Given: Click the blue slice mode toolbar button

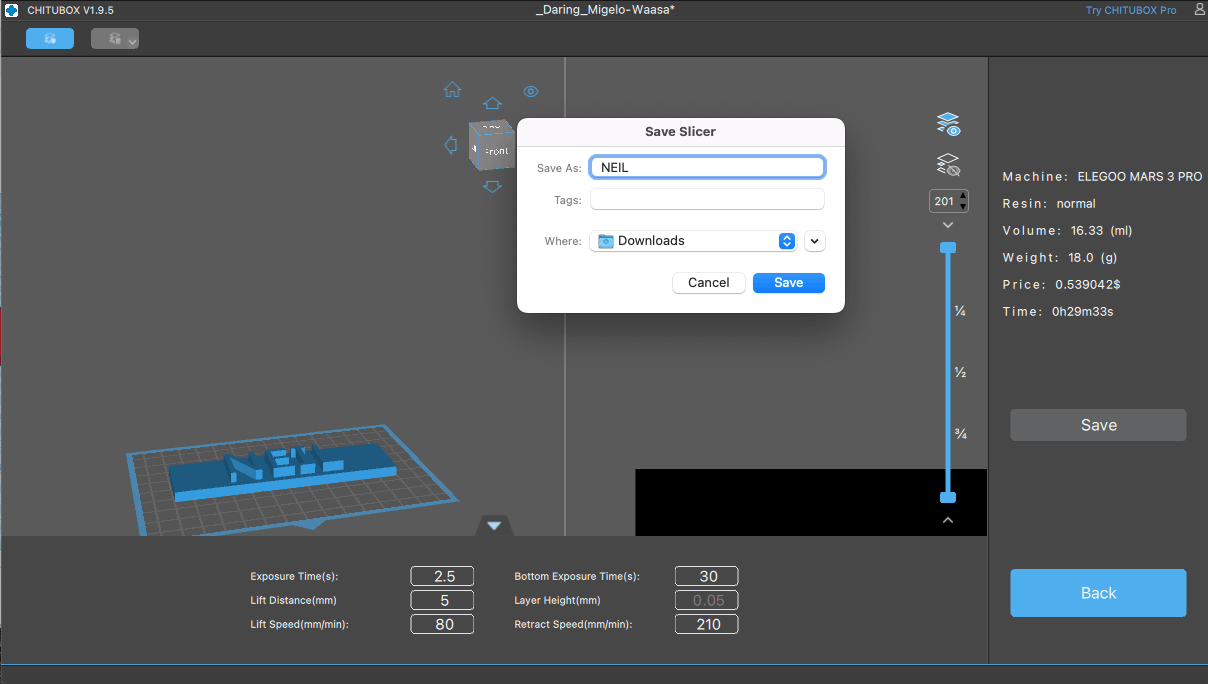Looking at the screenshot, I should pyautogui.click(x=50, y=39).
